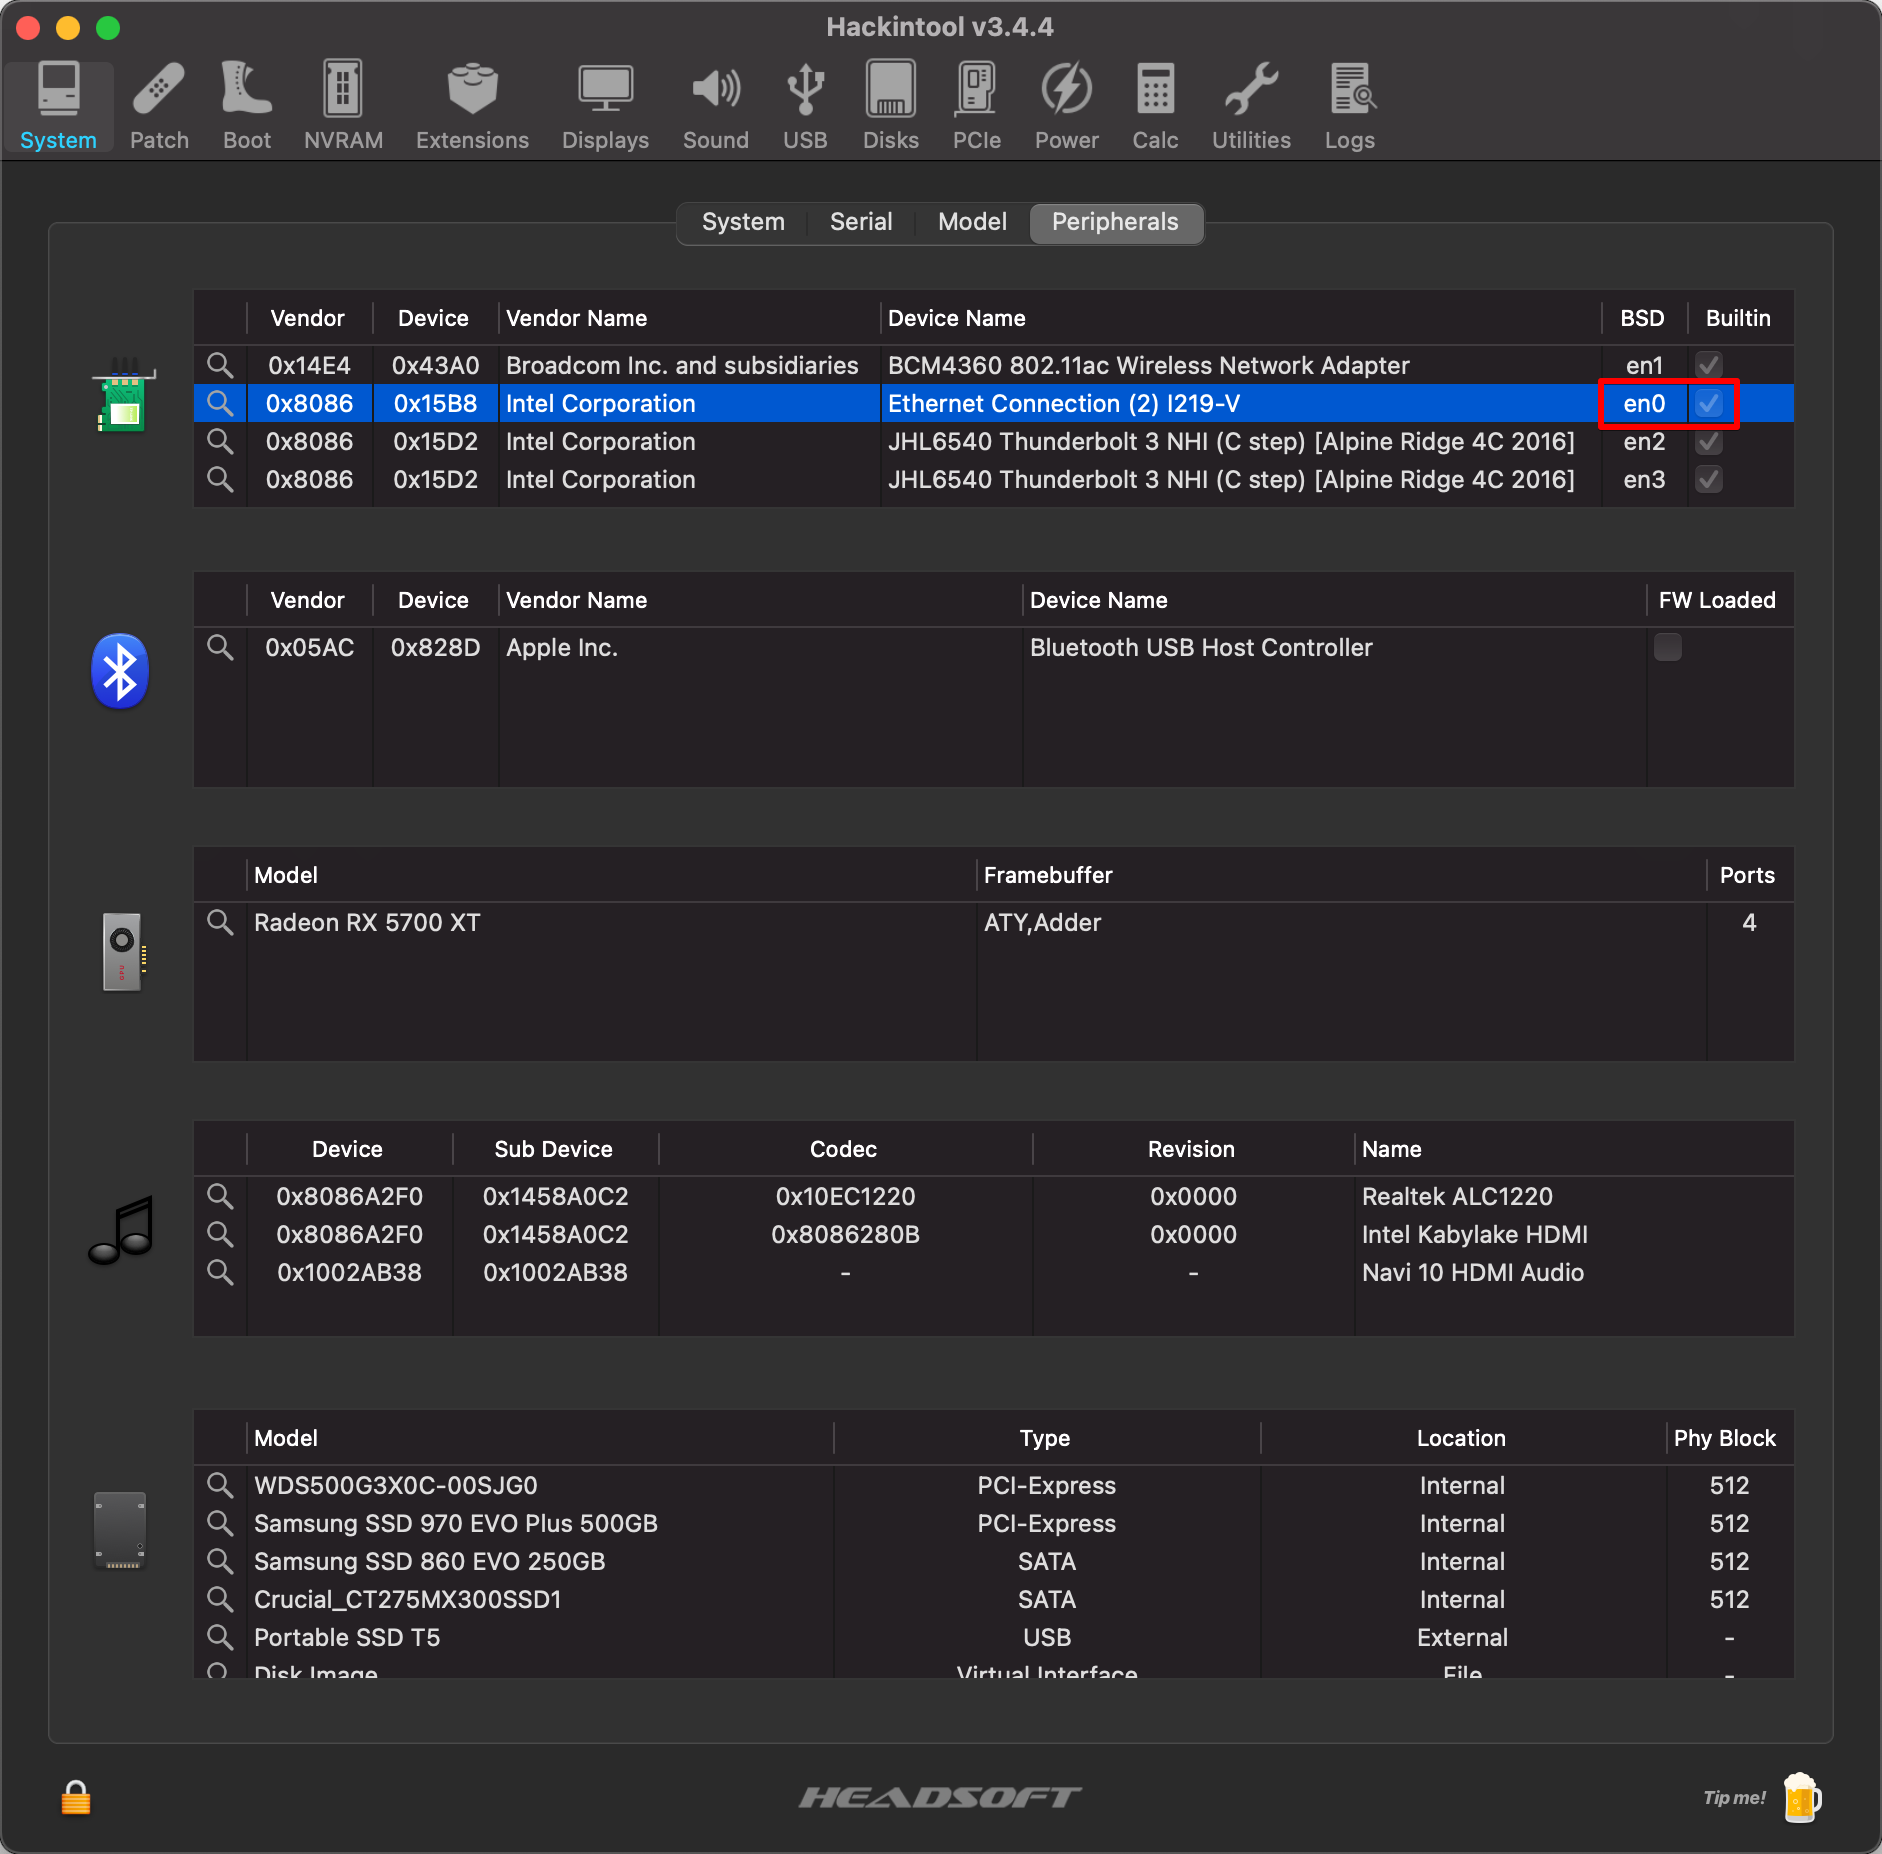Toggle Builtin checkbox for BCM4360 en1
Screen dimensions: 1882x1854
pos(1709,365)
